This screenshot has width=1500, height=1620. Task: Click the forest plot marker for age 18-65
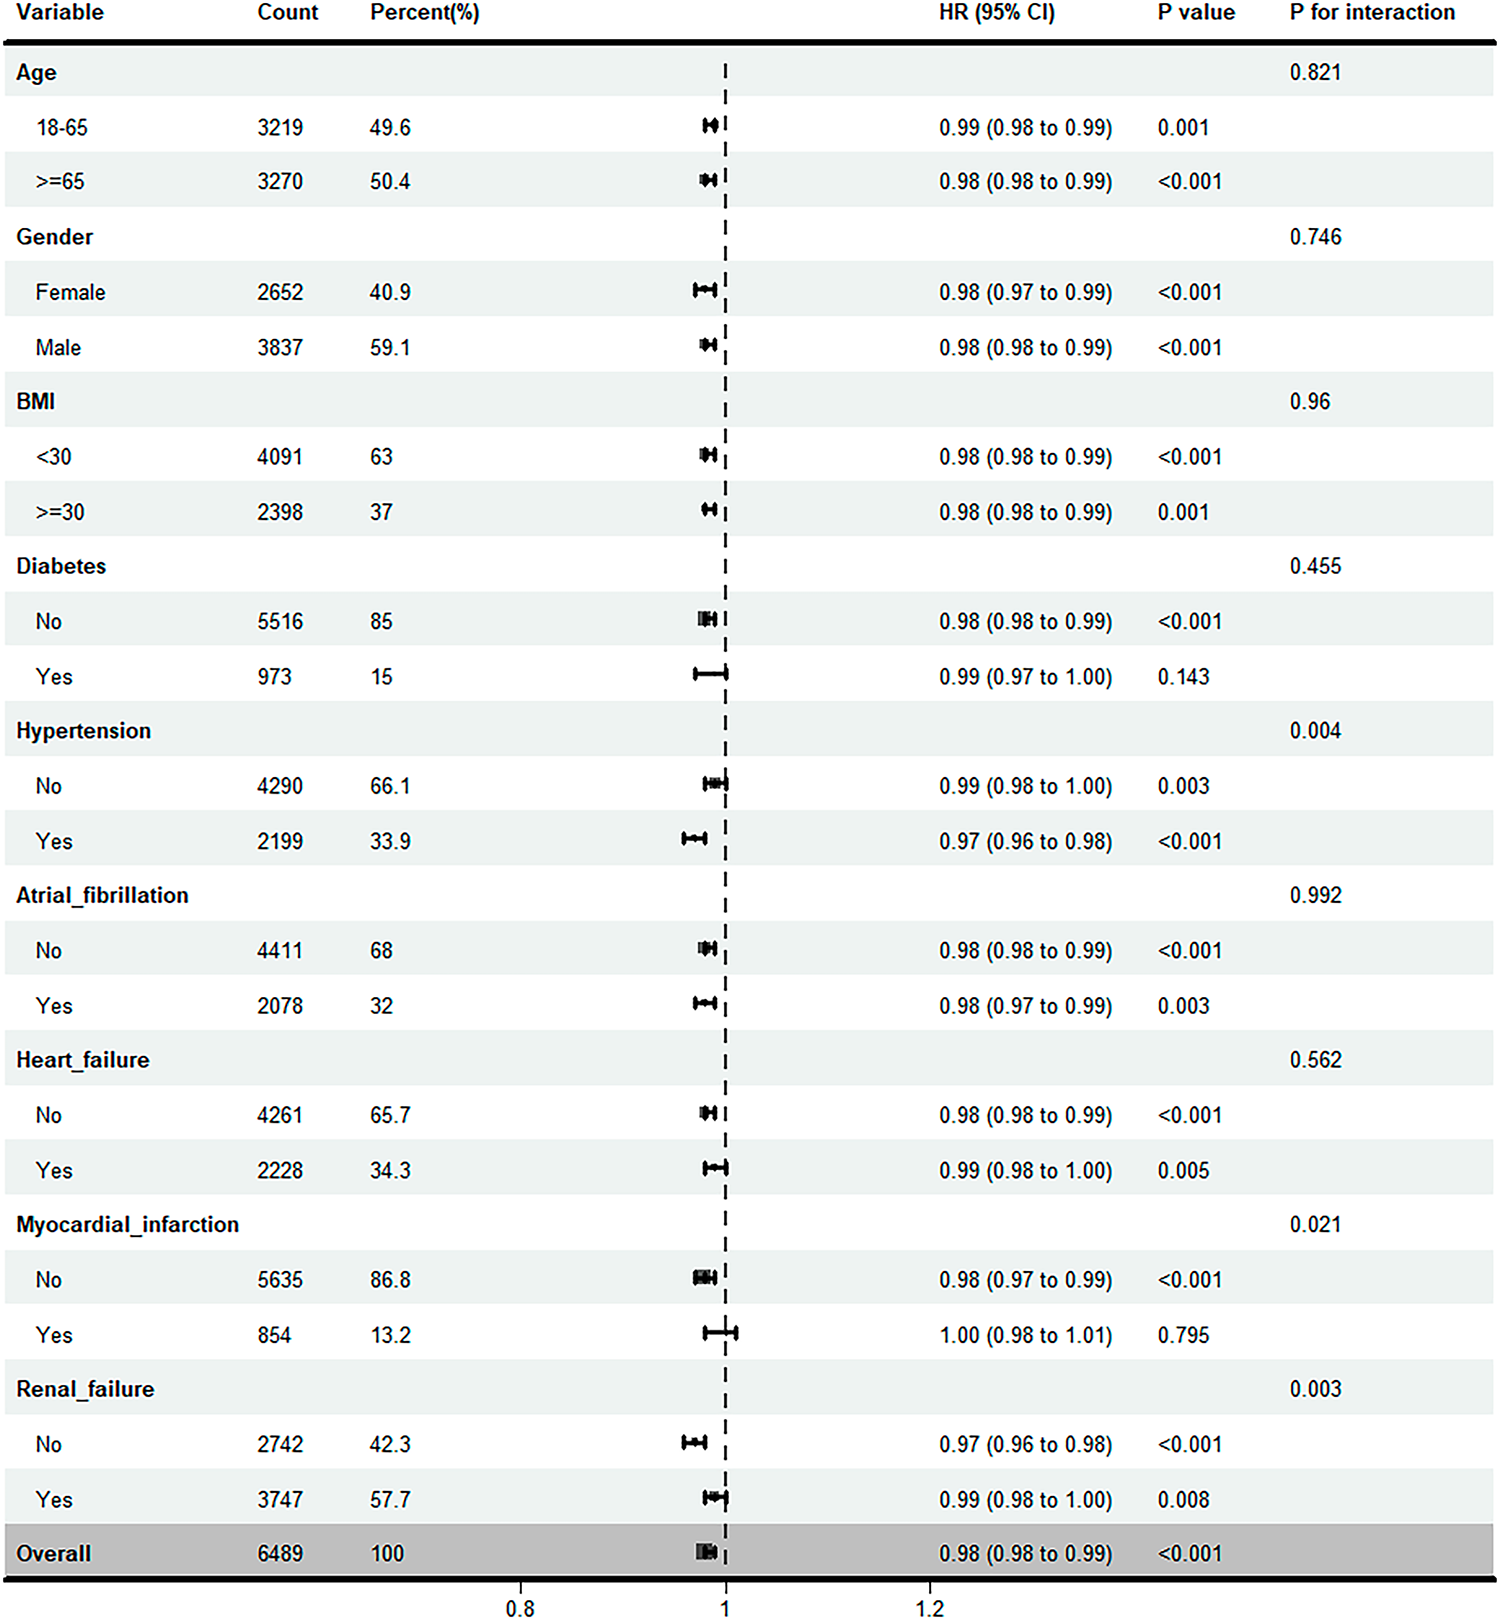tap(710, 126)
